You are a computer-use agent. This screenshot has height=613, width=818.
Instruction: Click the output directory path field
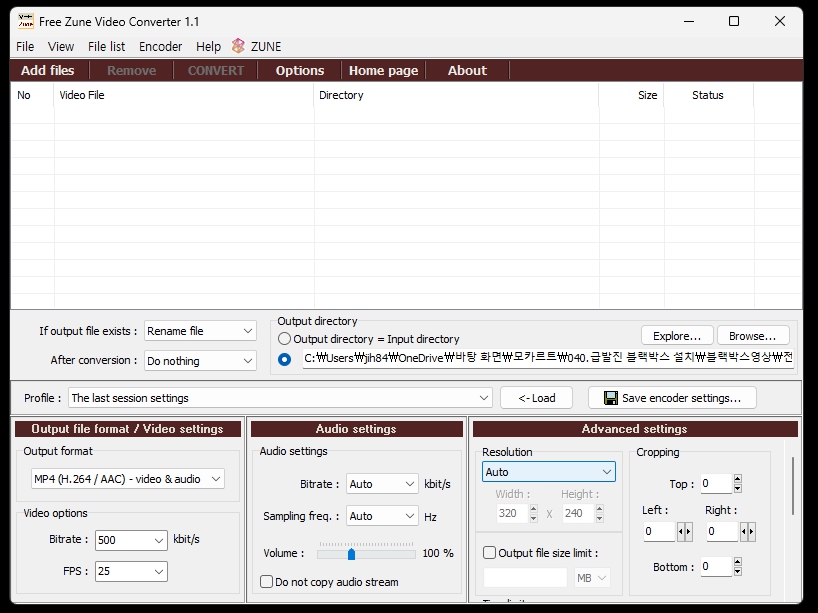pos(548,358)
